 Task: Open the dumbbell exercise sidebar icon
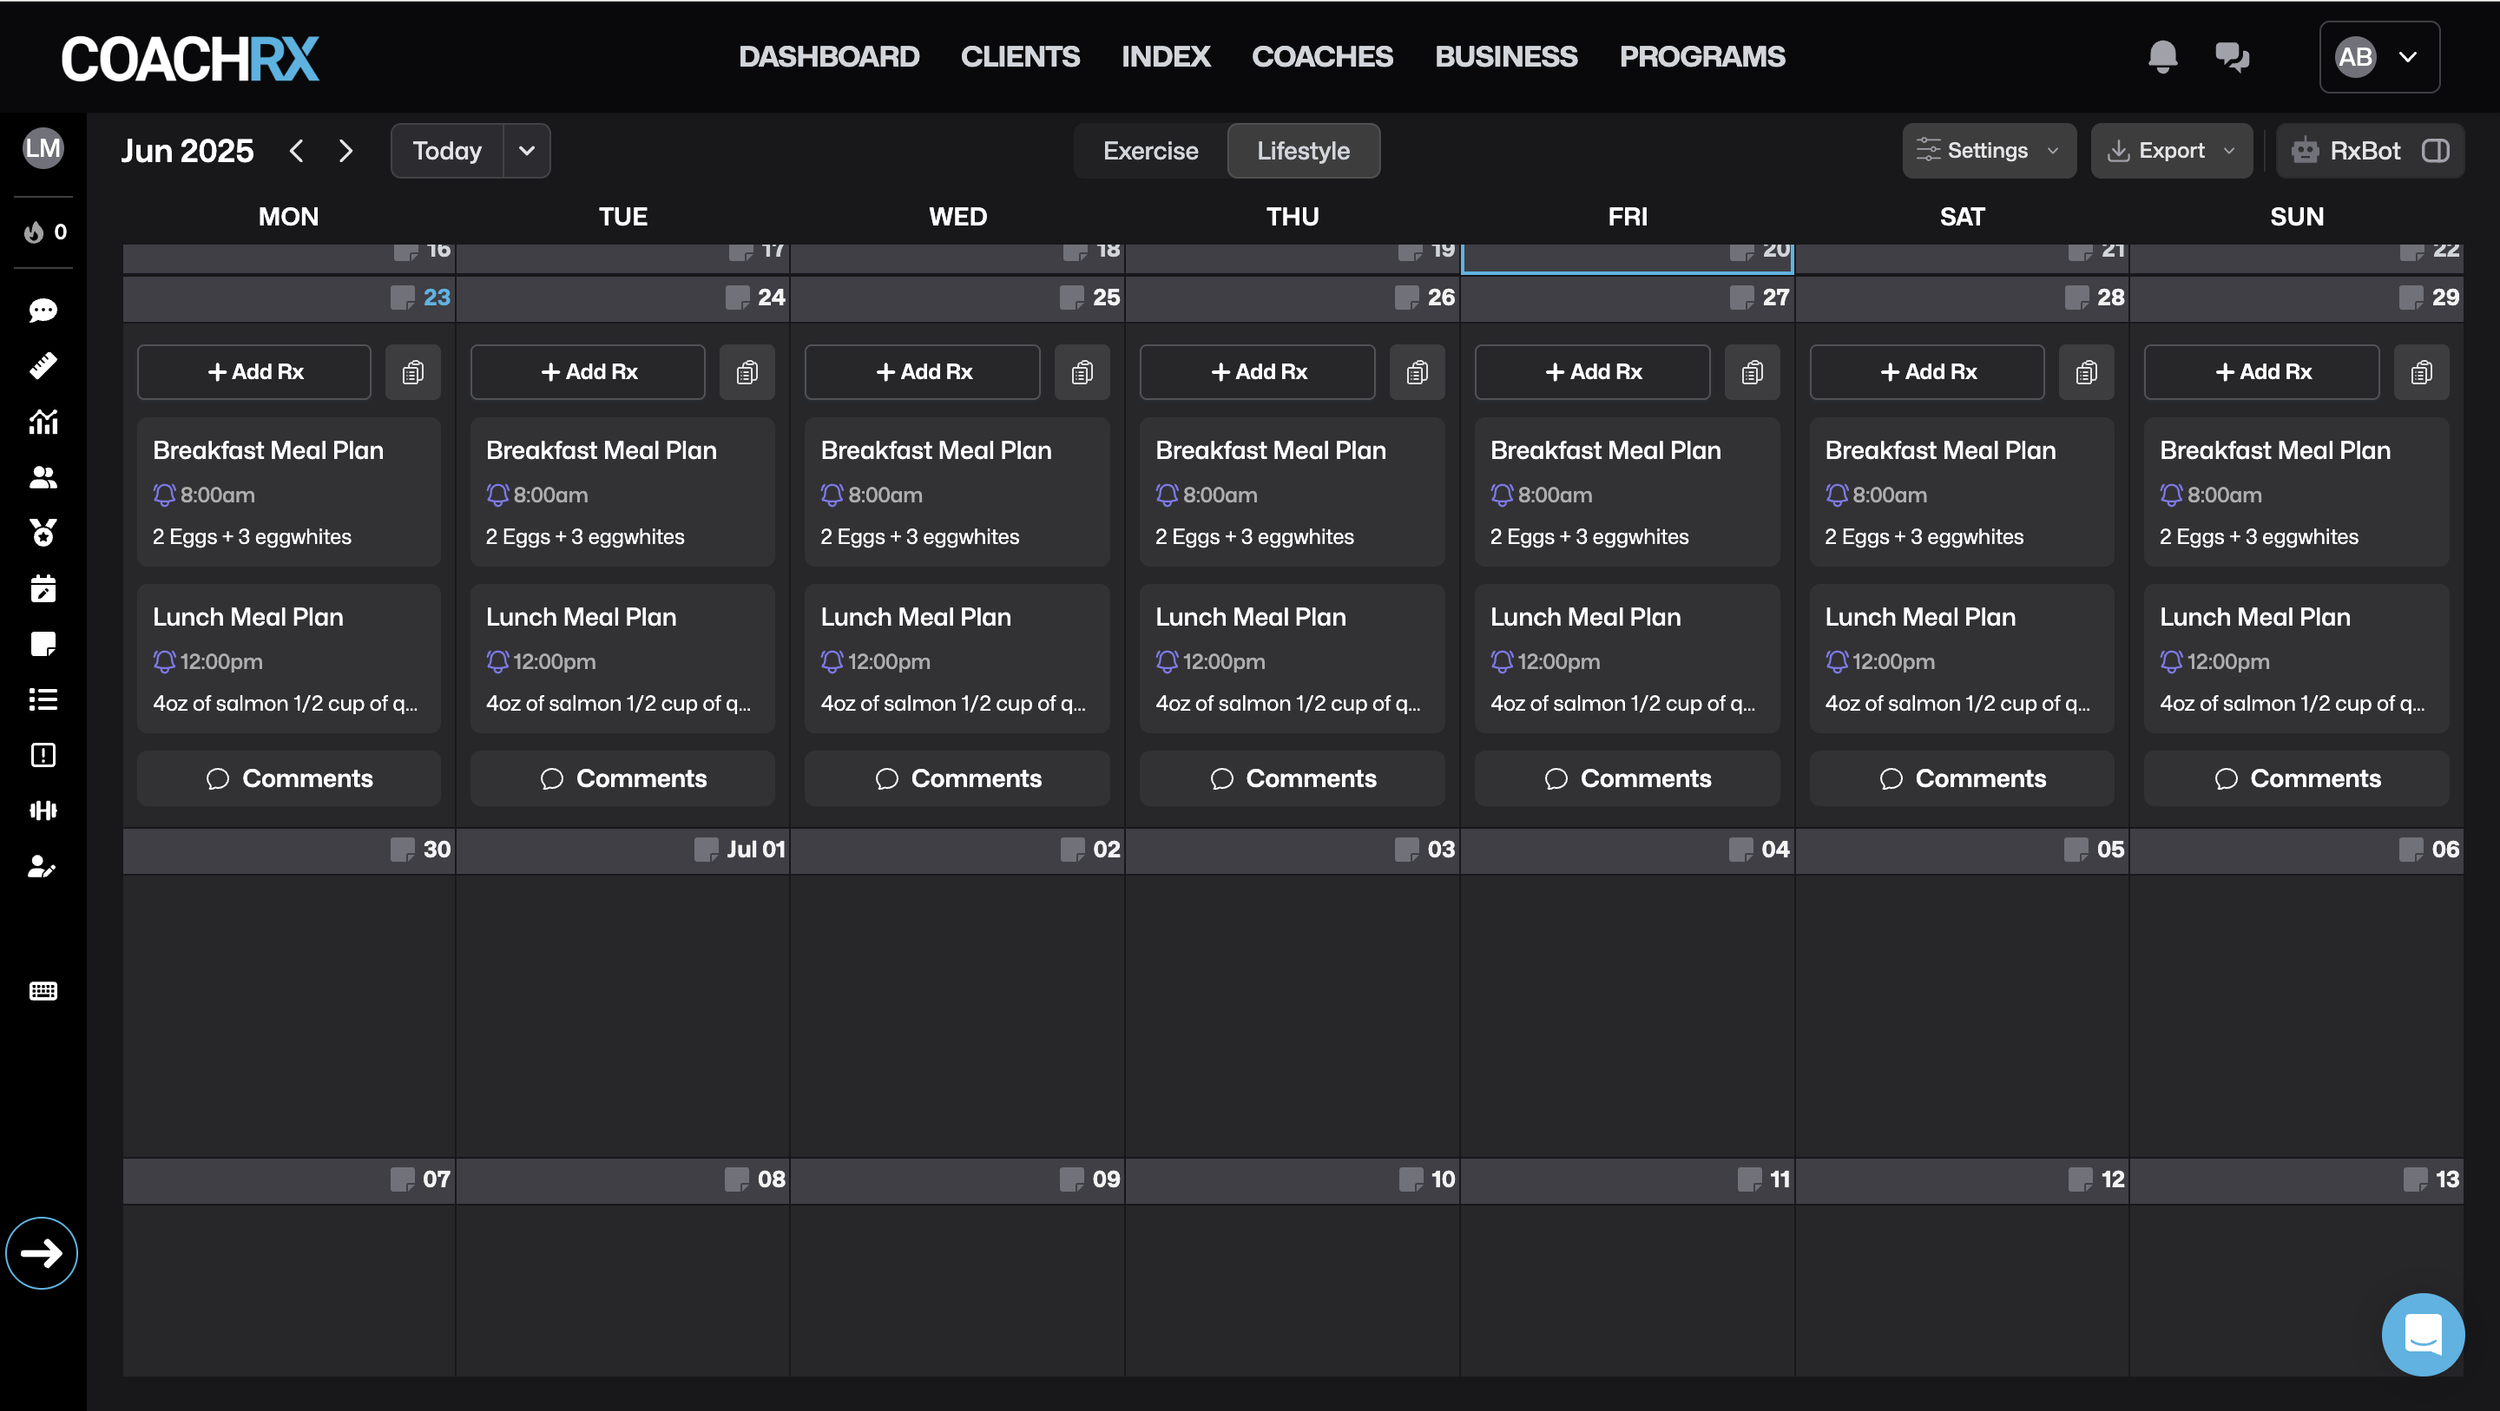[43, 810]
